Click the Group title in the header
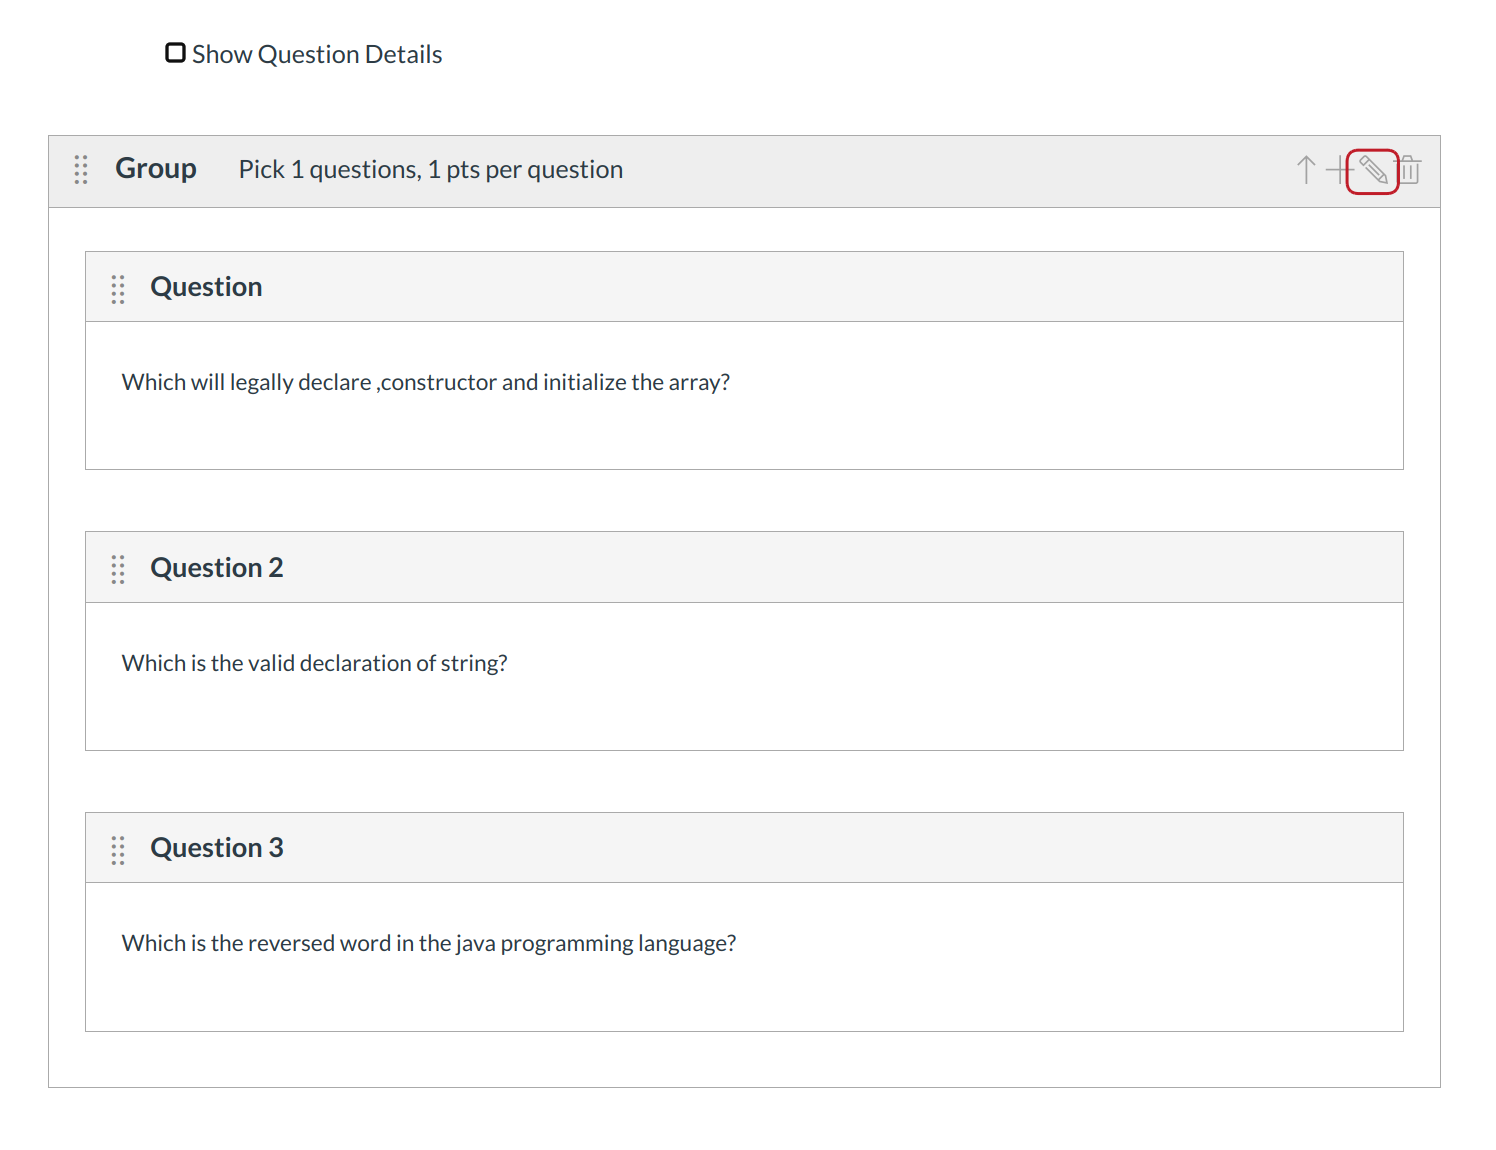Screen dimensions: 1496x1150 (156, 169)
